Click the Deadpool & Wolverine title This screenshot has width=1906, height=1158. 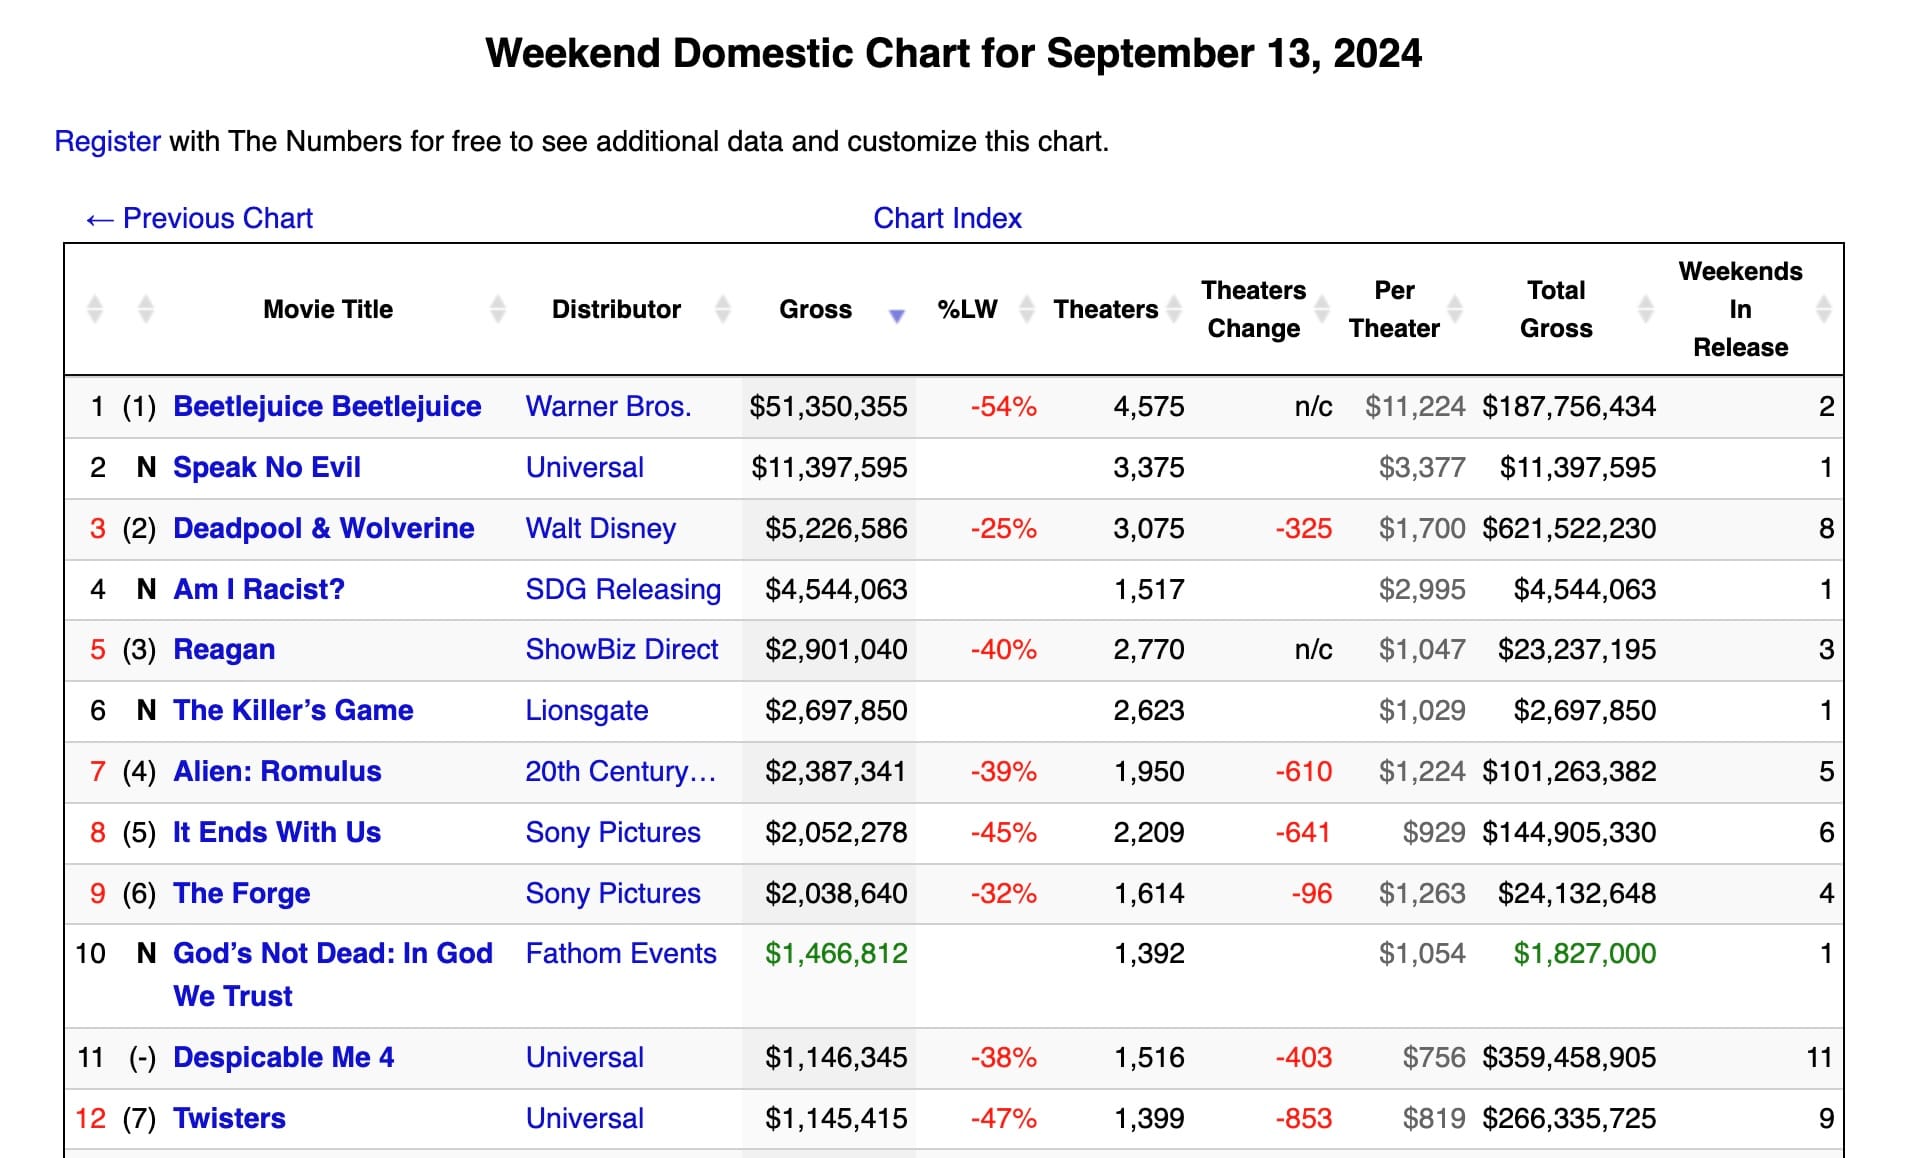324,528
